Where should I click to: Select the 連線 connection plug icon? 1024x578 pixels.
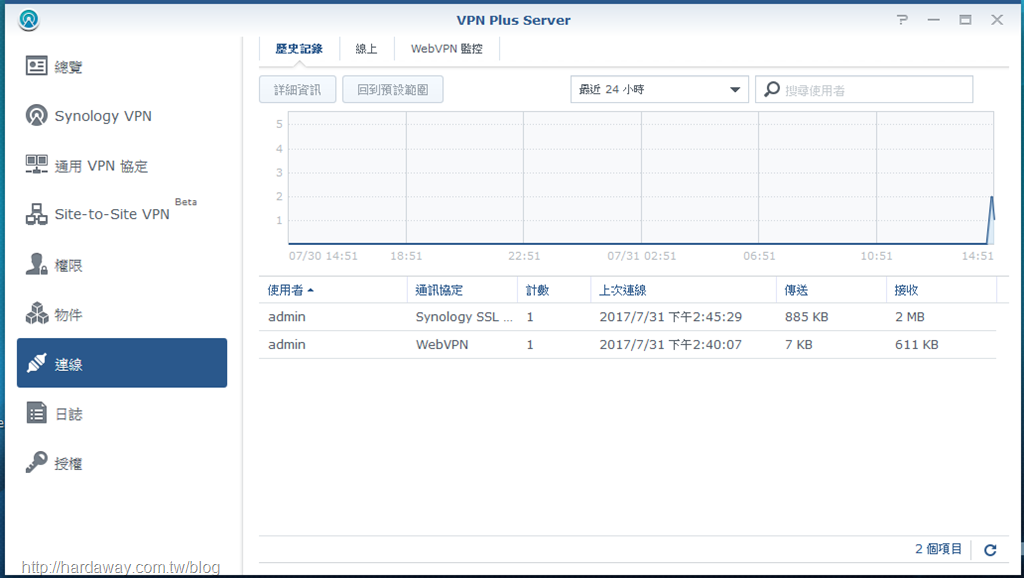click(x=37, y=363)
